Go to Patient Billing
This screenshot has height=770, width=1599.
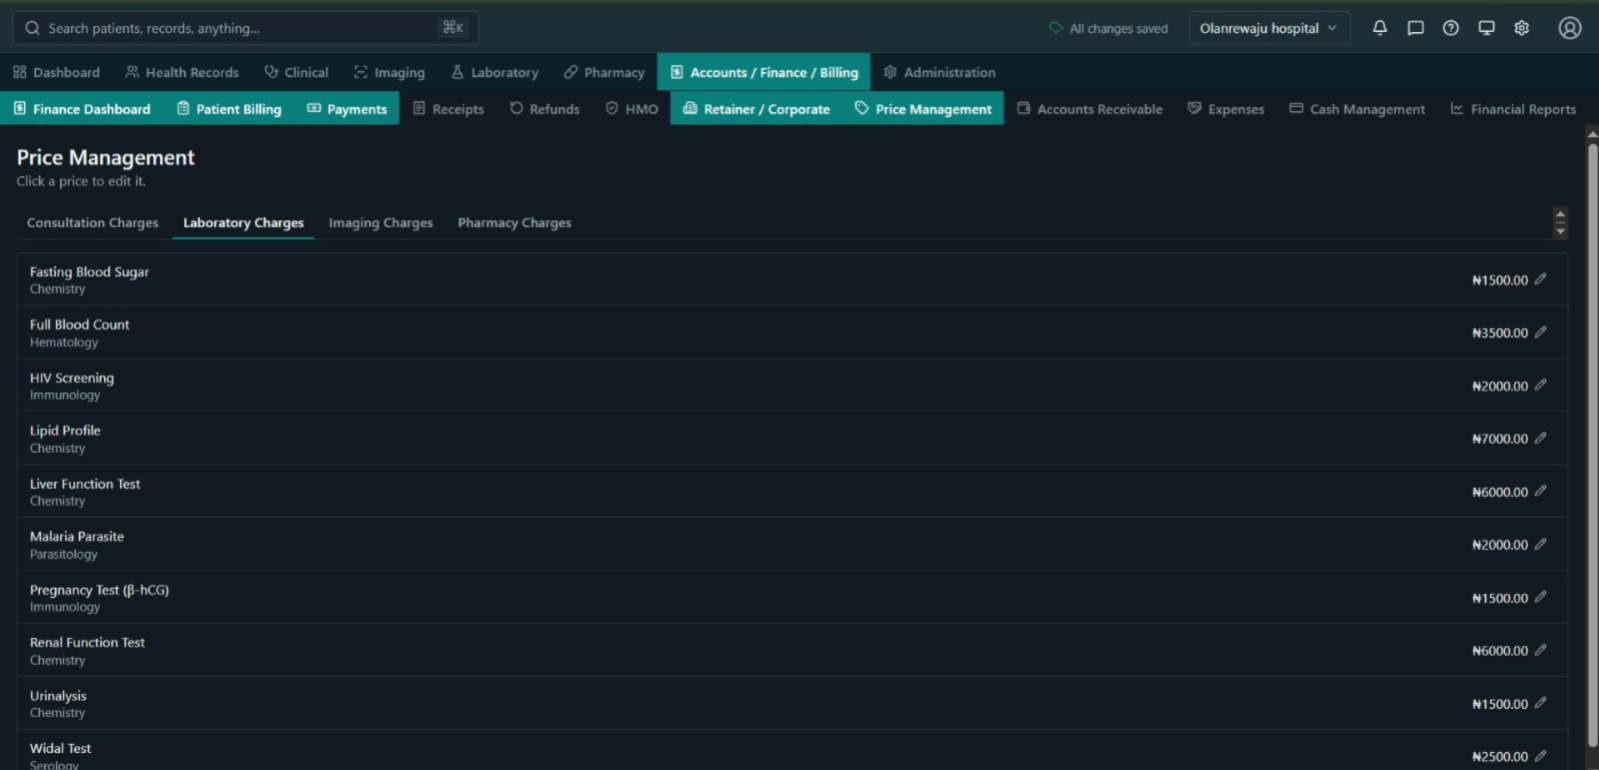229,109
